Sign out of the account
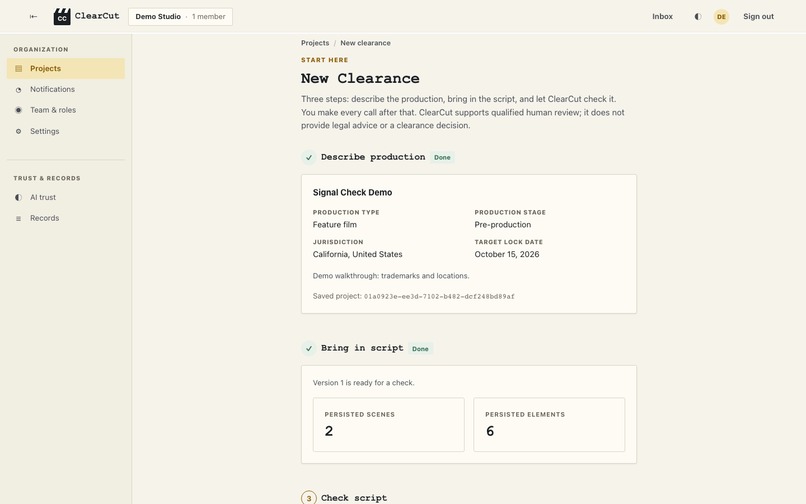Viewport: 806px width, 504px height. click(x=758, y=16)
